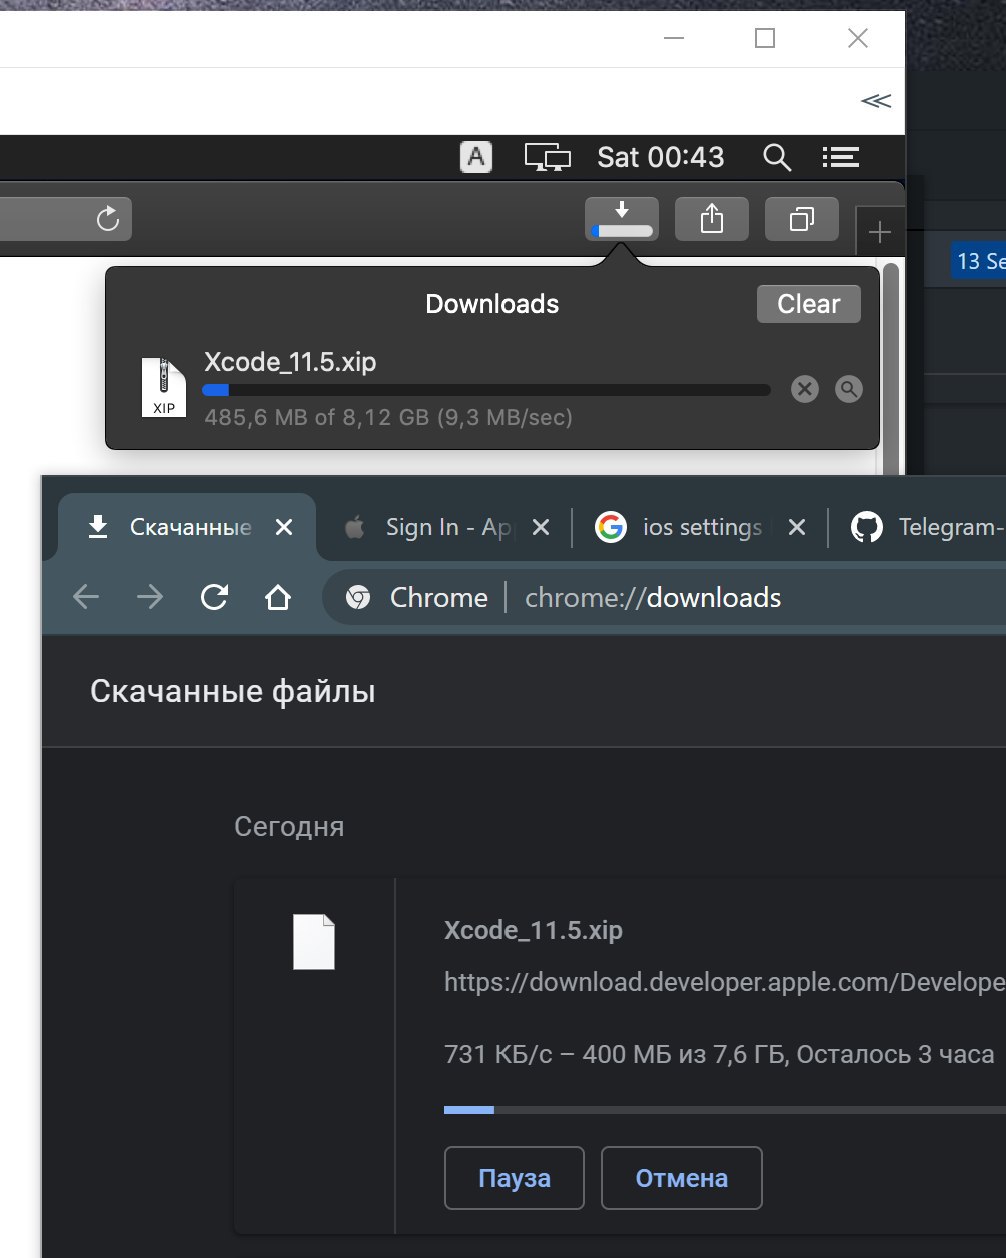Open the macOS displays menu bar icon

(547, 157)
